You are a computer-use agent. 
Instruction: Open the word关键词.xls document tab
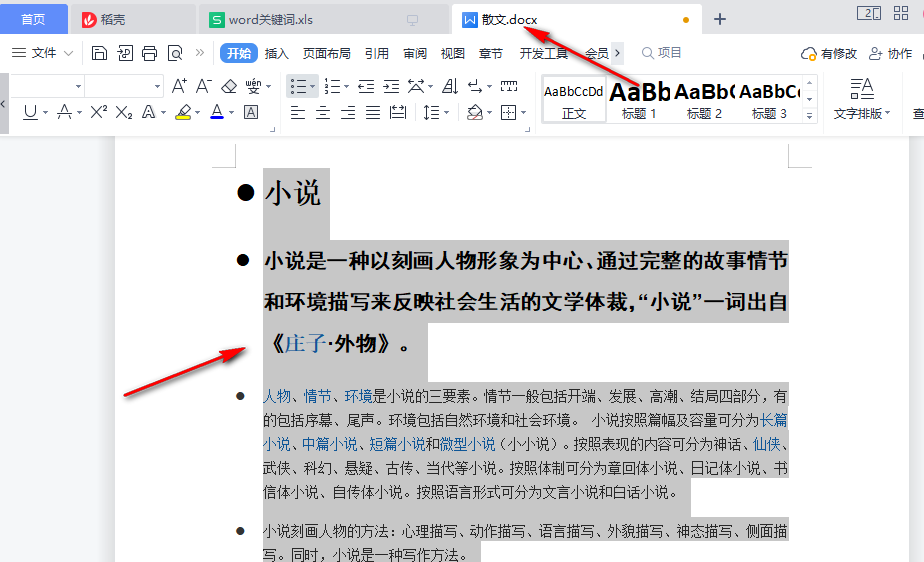click(270, 19)
